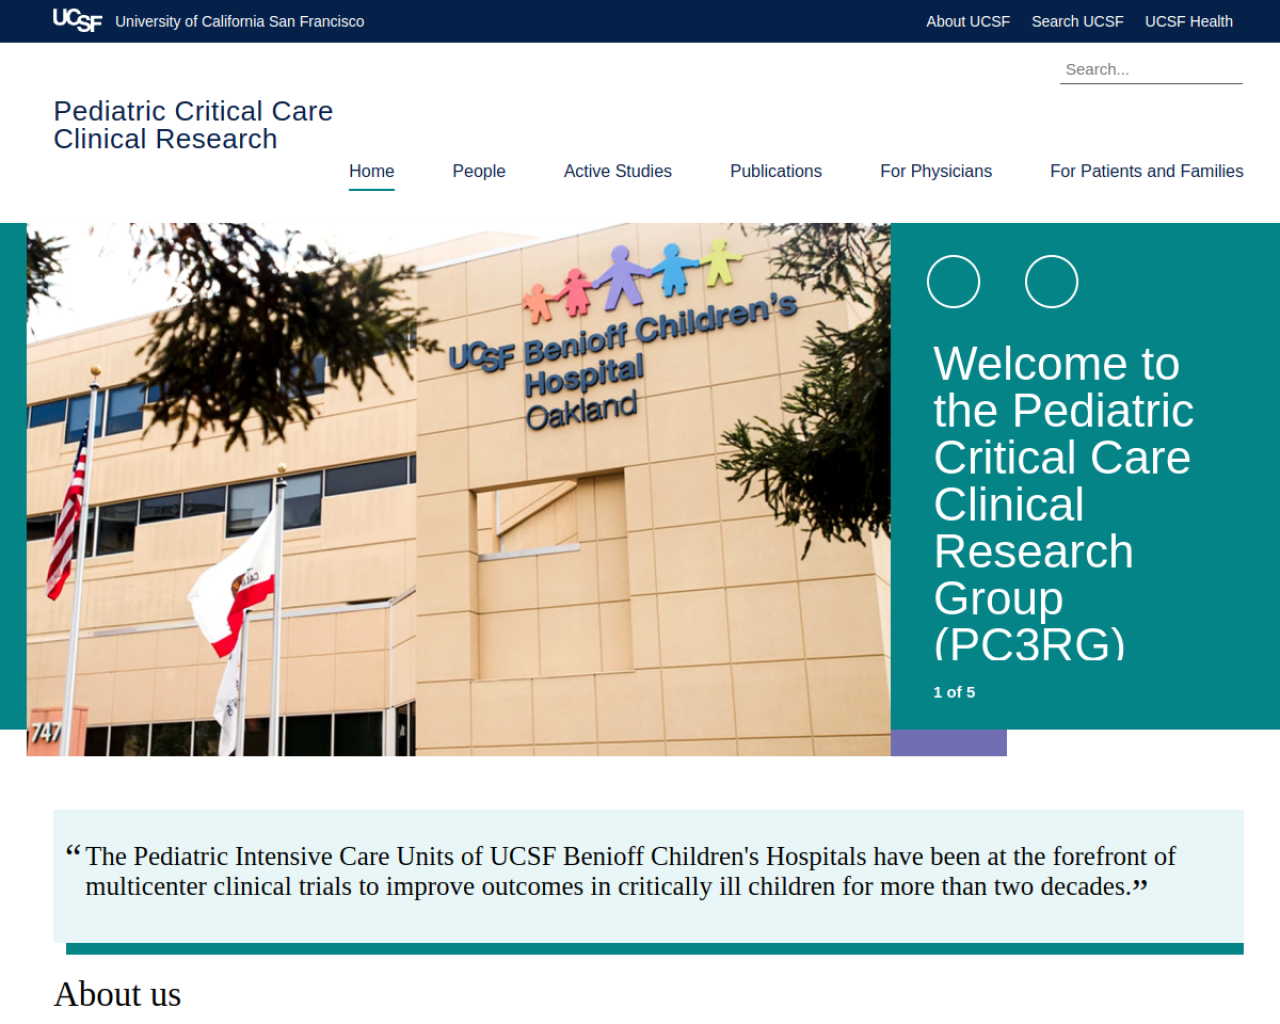Go to Active Studies menu item
The image size is (1280, 1024).
[x=617, y=171]
